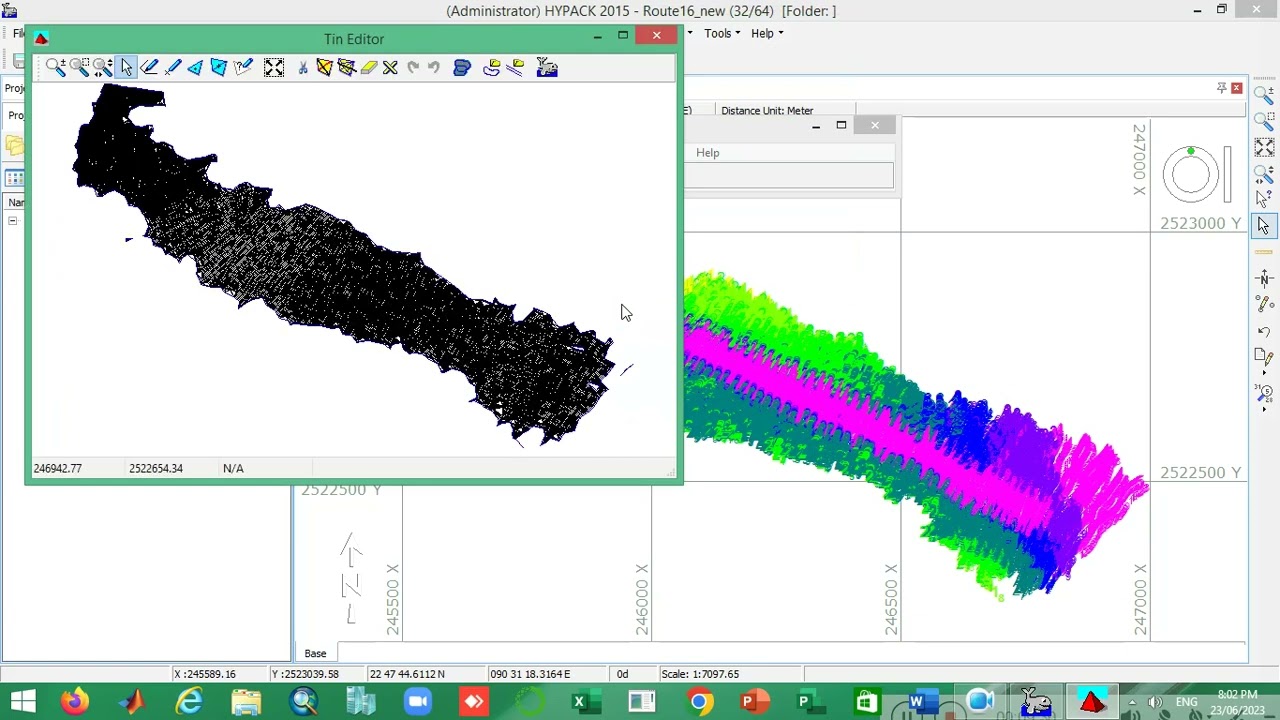Select the single triangle tool in Tin Editor
This screenshot has width=1280, height=720.
[x=195, y=67]
